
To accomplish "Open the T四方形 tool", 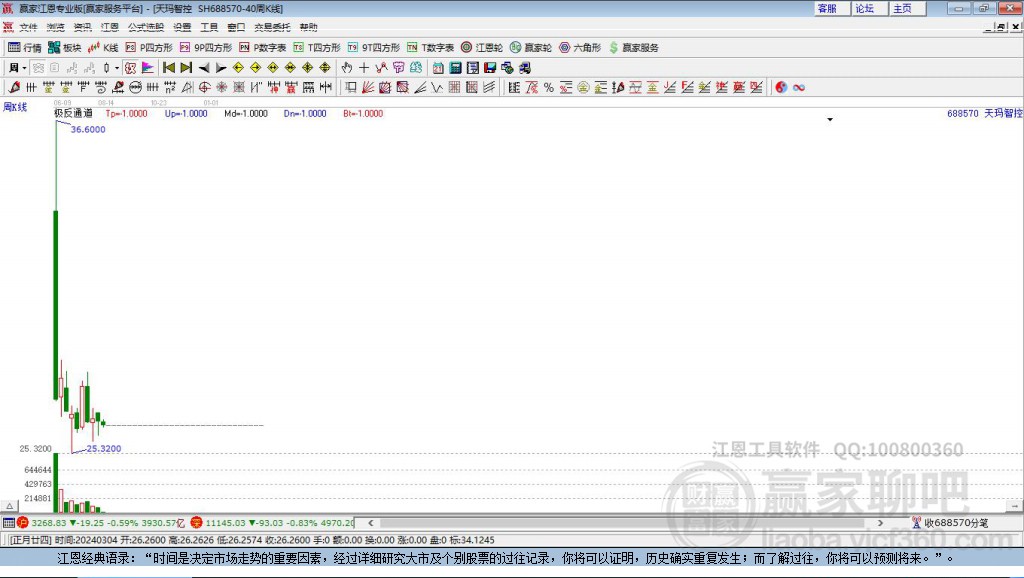I will [317, 48].
